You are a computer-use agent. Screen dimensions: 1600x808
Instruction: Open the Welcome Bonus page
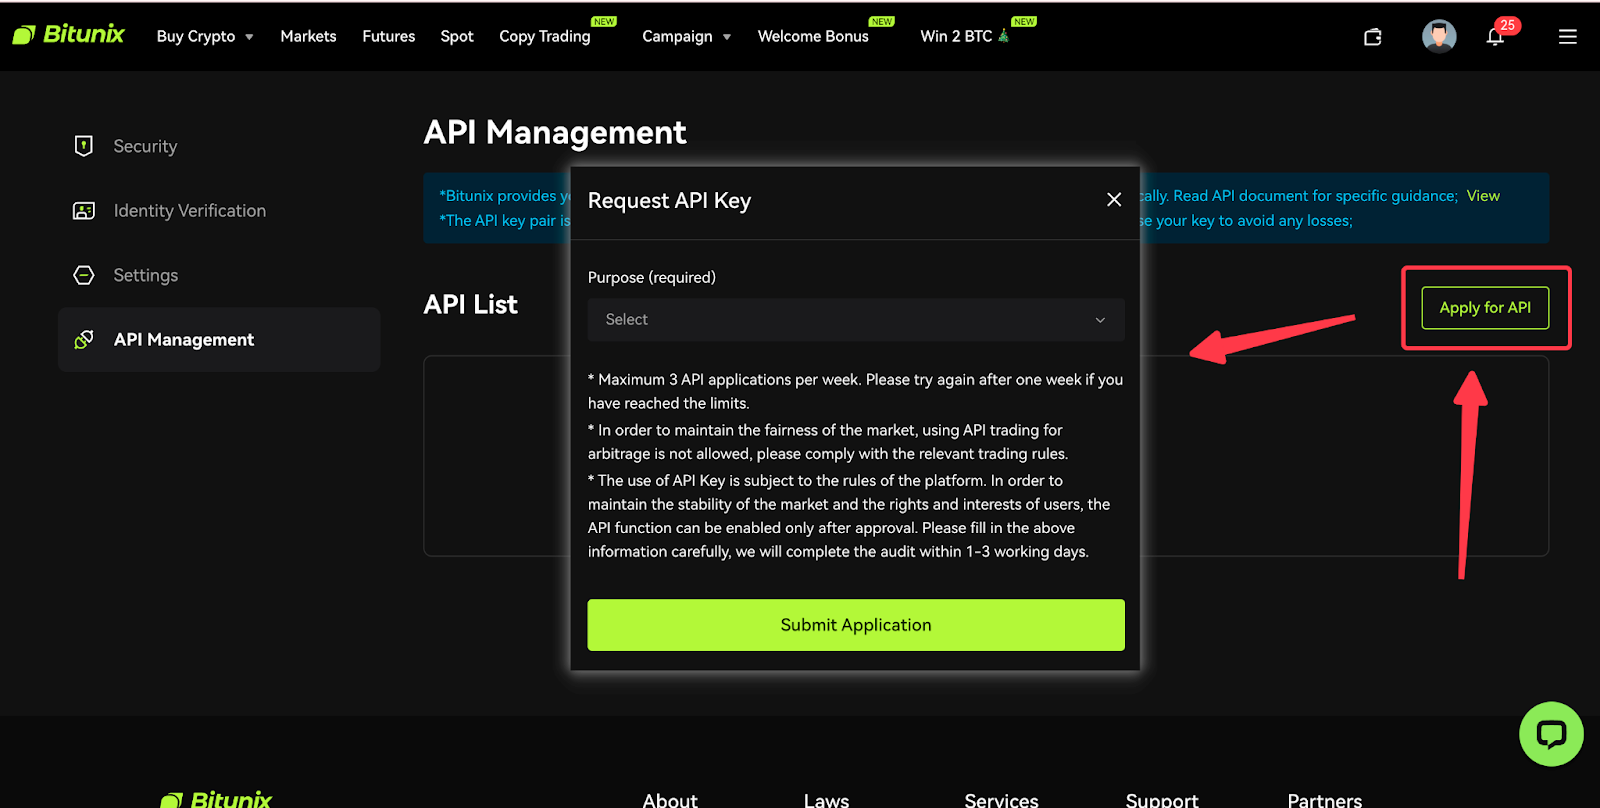point(813,36)
